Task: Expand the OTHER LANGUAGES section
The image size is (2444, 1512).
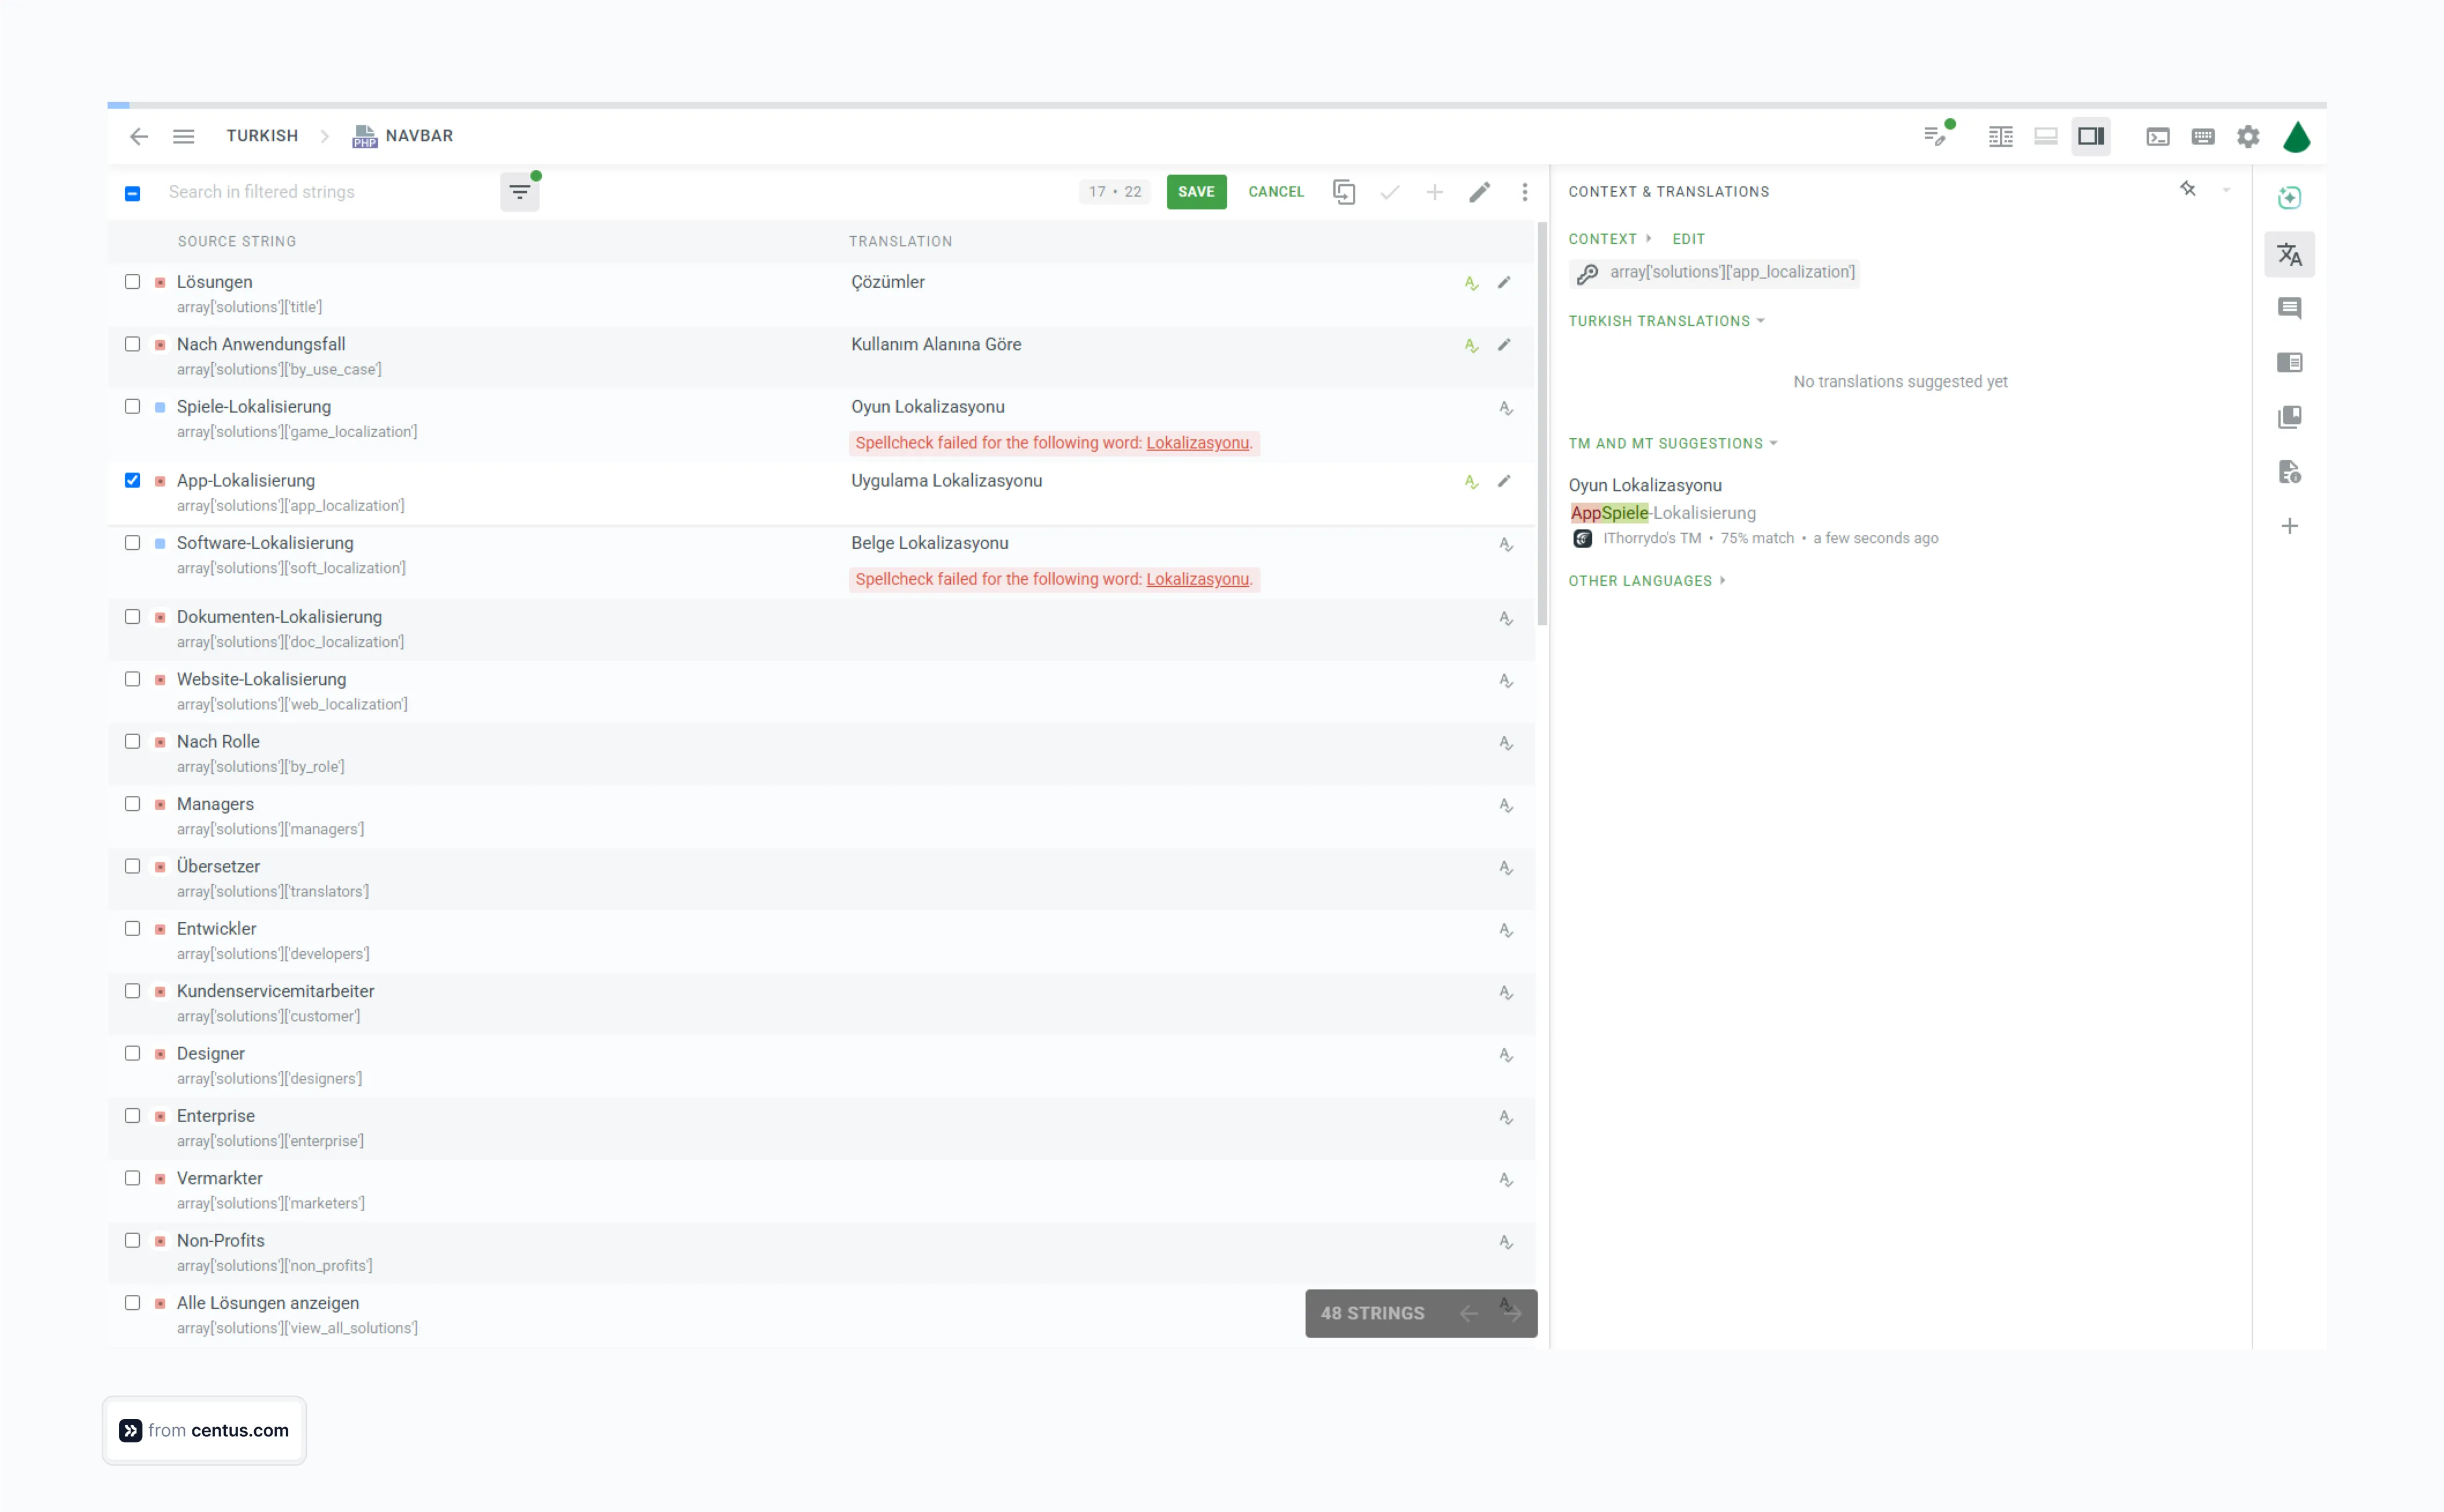Action: click(x=1722, y=580)
